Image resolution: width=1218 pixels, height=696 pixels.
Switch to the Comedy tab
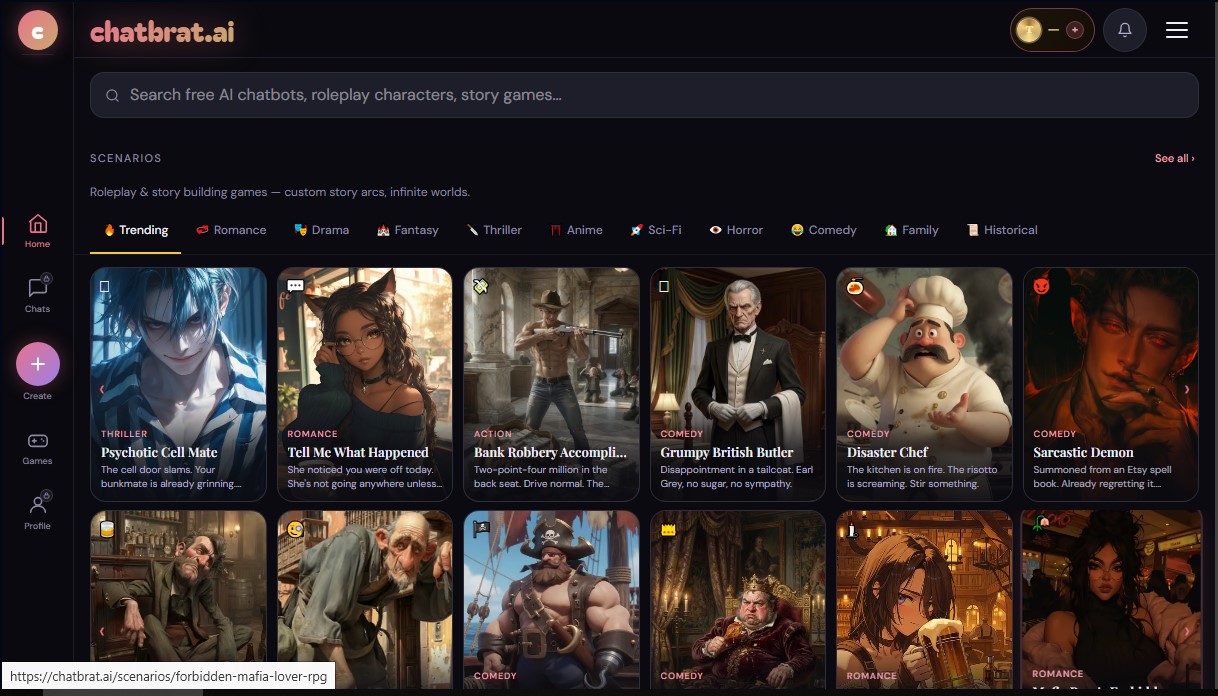823,230
